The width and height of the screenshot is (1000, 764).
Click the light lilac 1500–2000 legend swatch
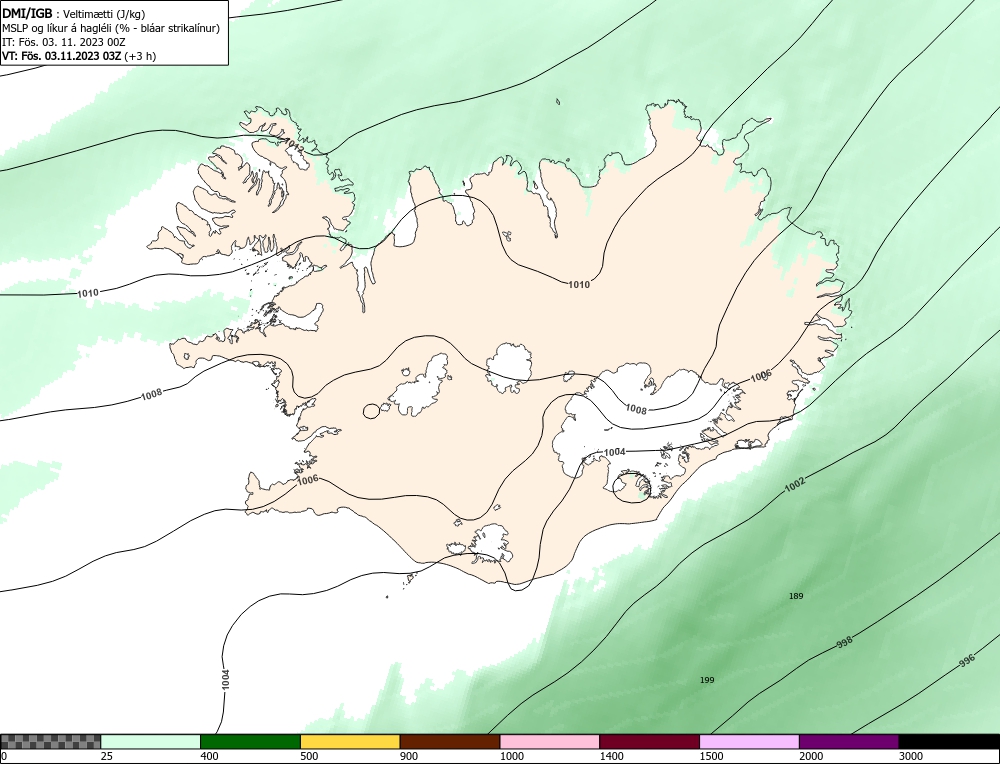(749, 742)
